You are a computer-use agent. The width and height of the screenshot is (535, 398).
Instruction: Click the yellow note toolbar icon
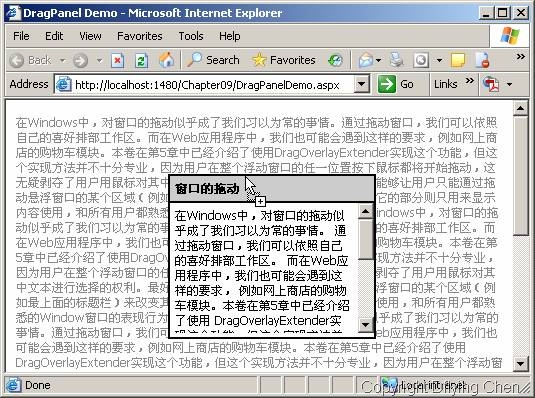coord(458,60)
